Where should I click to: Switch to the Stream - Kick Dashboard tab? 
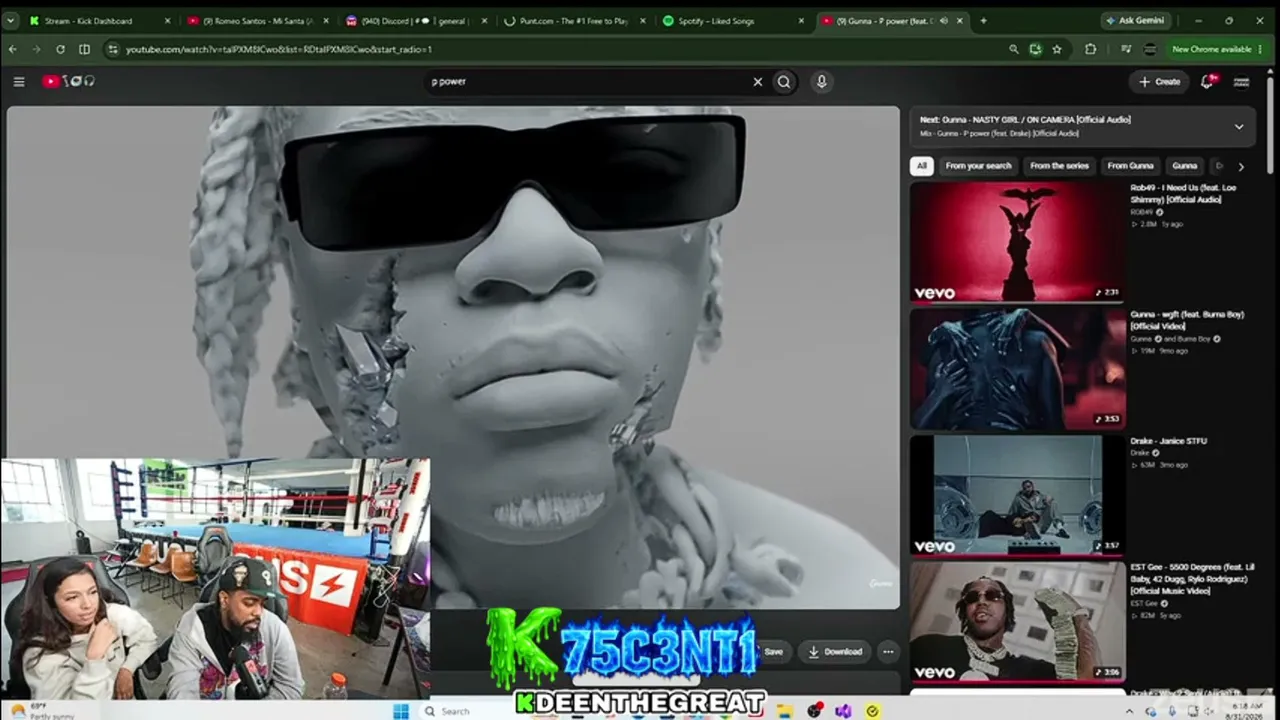tap(100, 20)
